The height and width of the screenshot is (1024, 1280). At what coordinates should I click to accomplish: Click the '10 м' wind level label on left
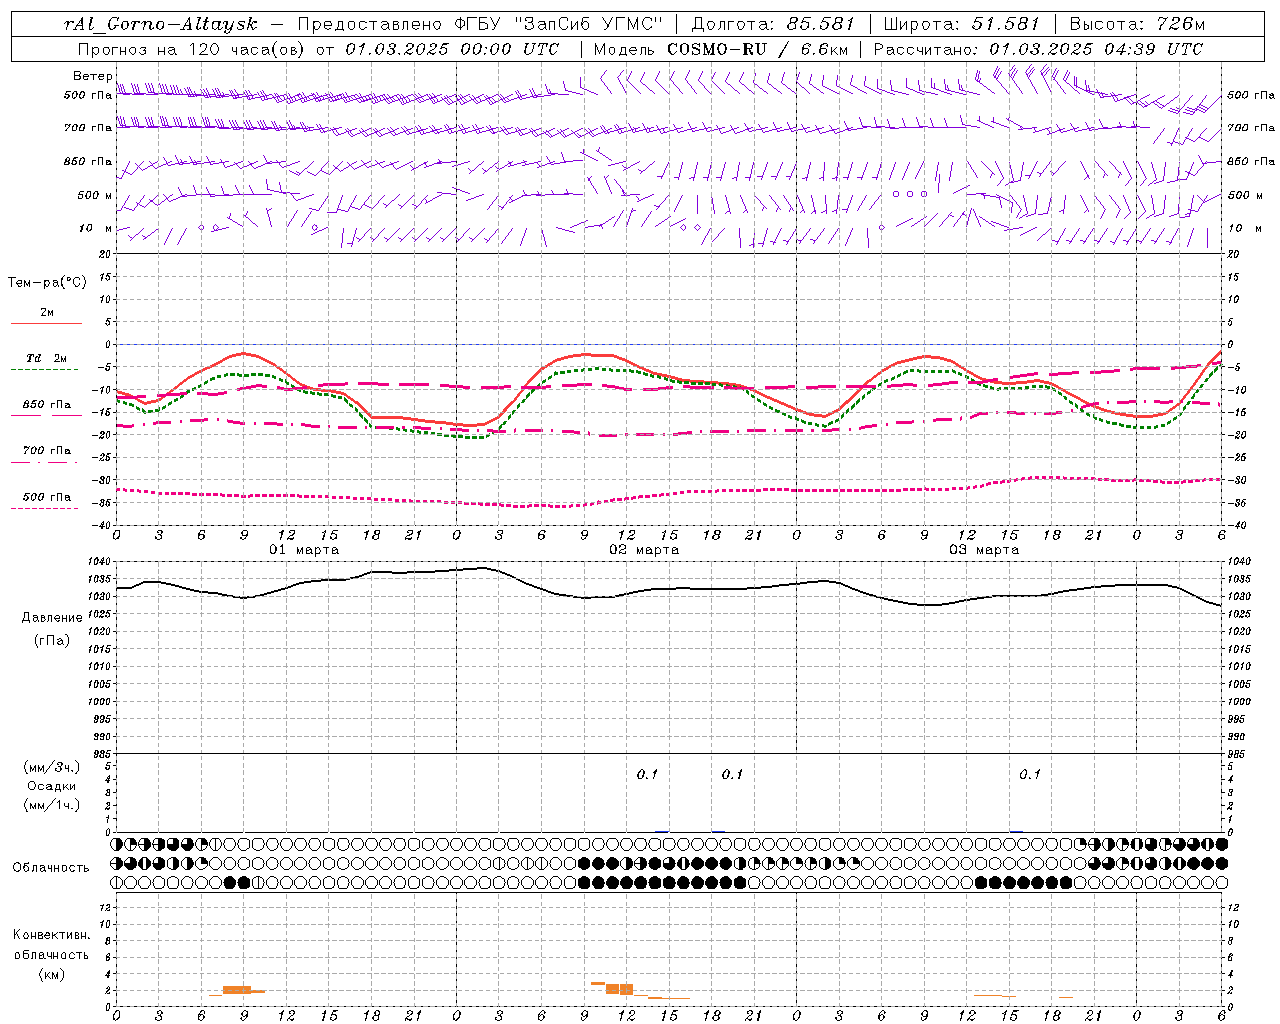(96, 229)
